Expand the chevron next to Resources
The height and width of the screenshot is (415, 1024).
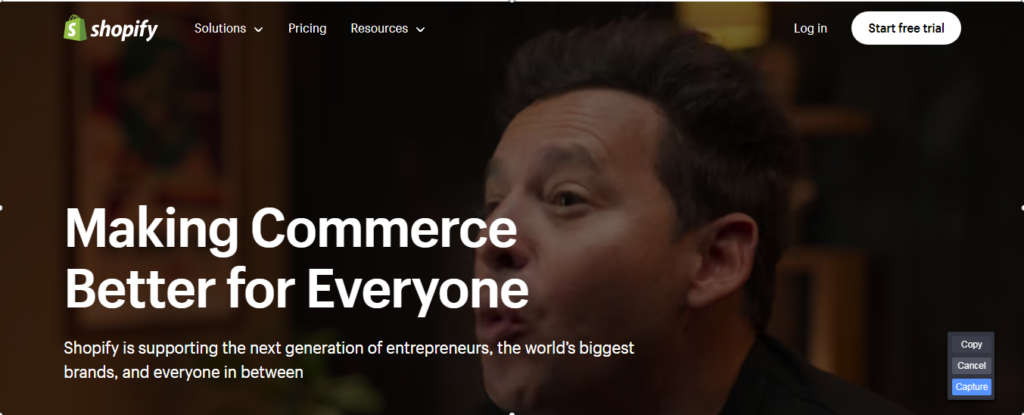(421, 29)
